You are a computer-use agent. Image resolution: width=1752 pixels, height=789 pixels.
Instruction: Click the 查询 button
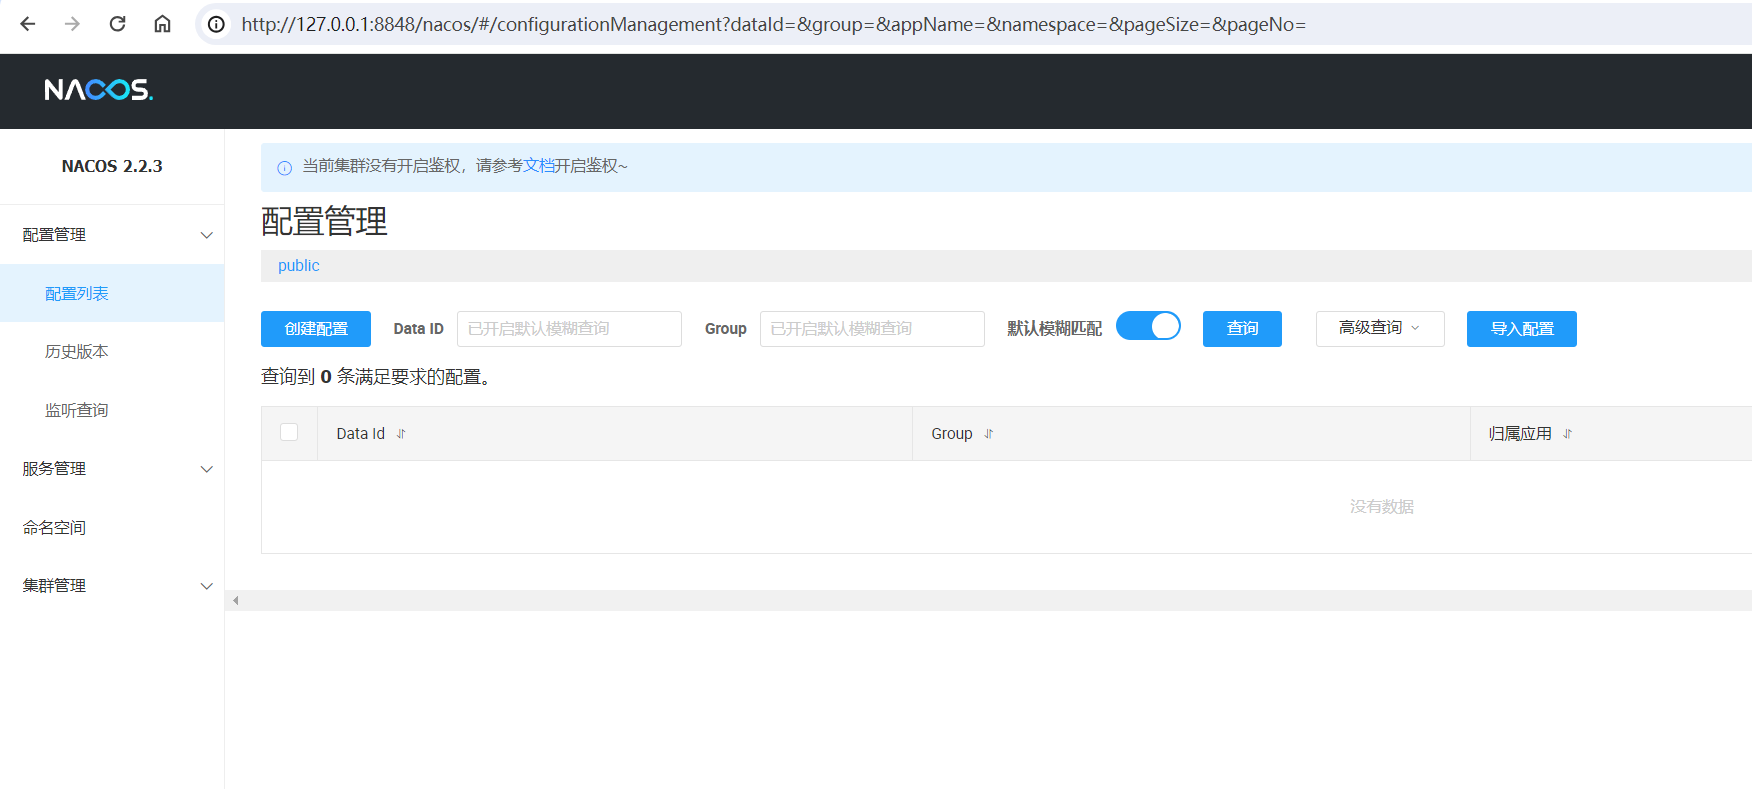[x=1242, y=329]
